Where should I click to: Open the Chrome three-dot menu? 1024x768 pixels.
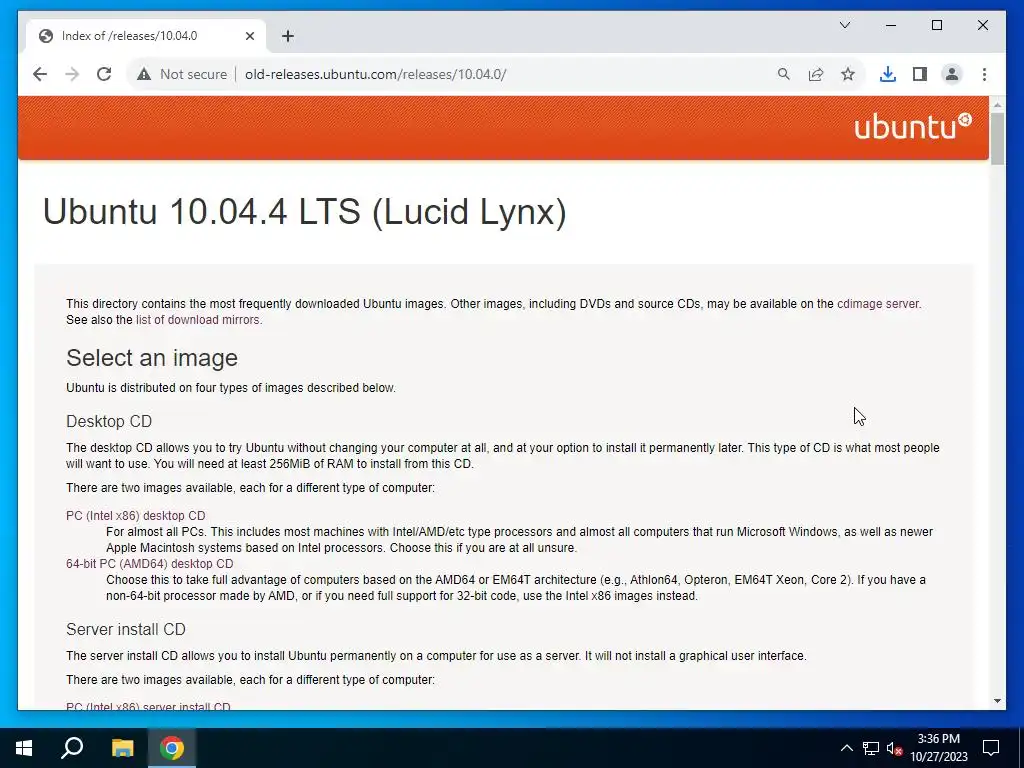click(x=984, y=74)
